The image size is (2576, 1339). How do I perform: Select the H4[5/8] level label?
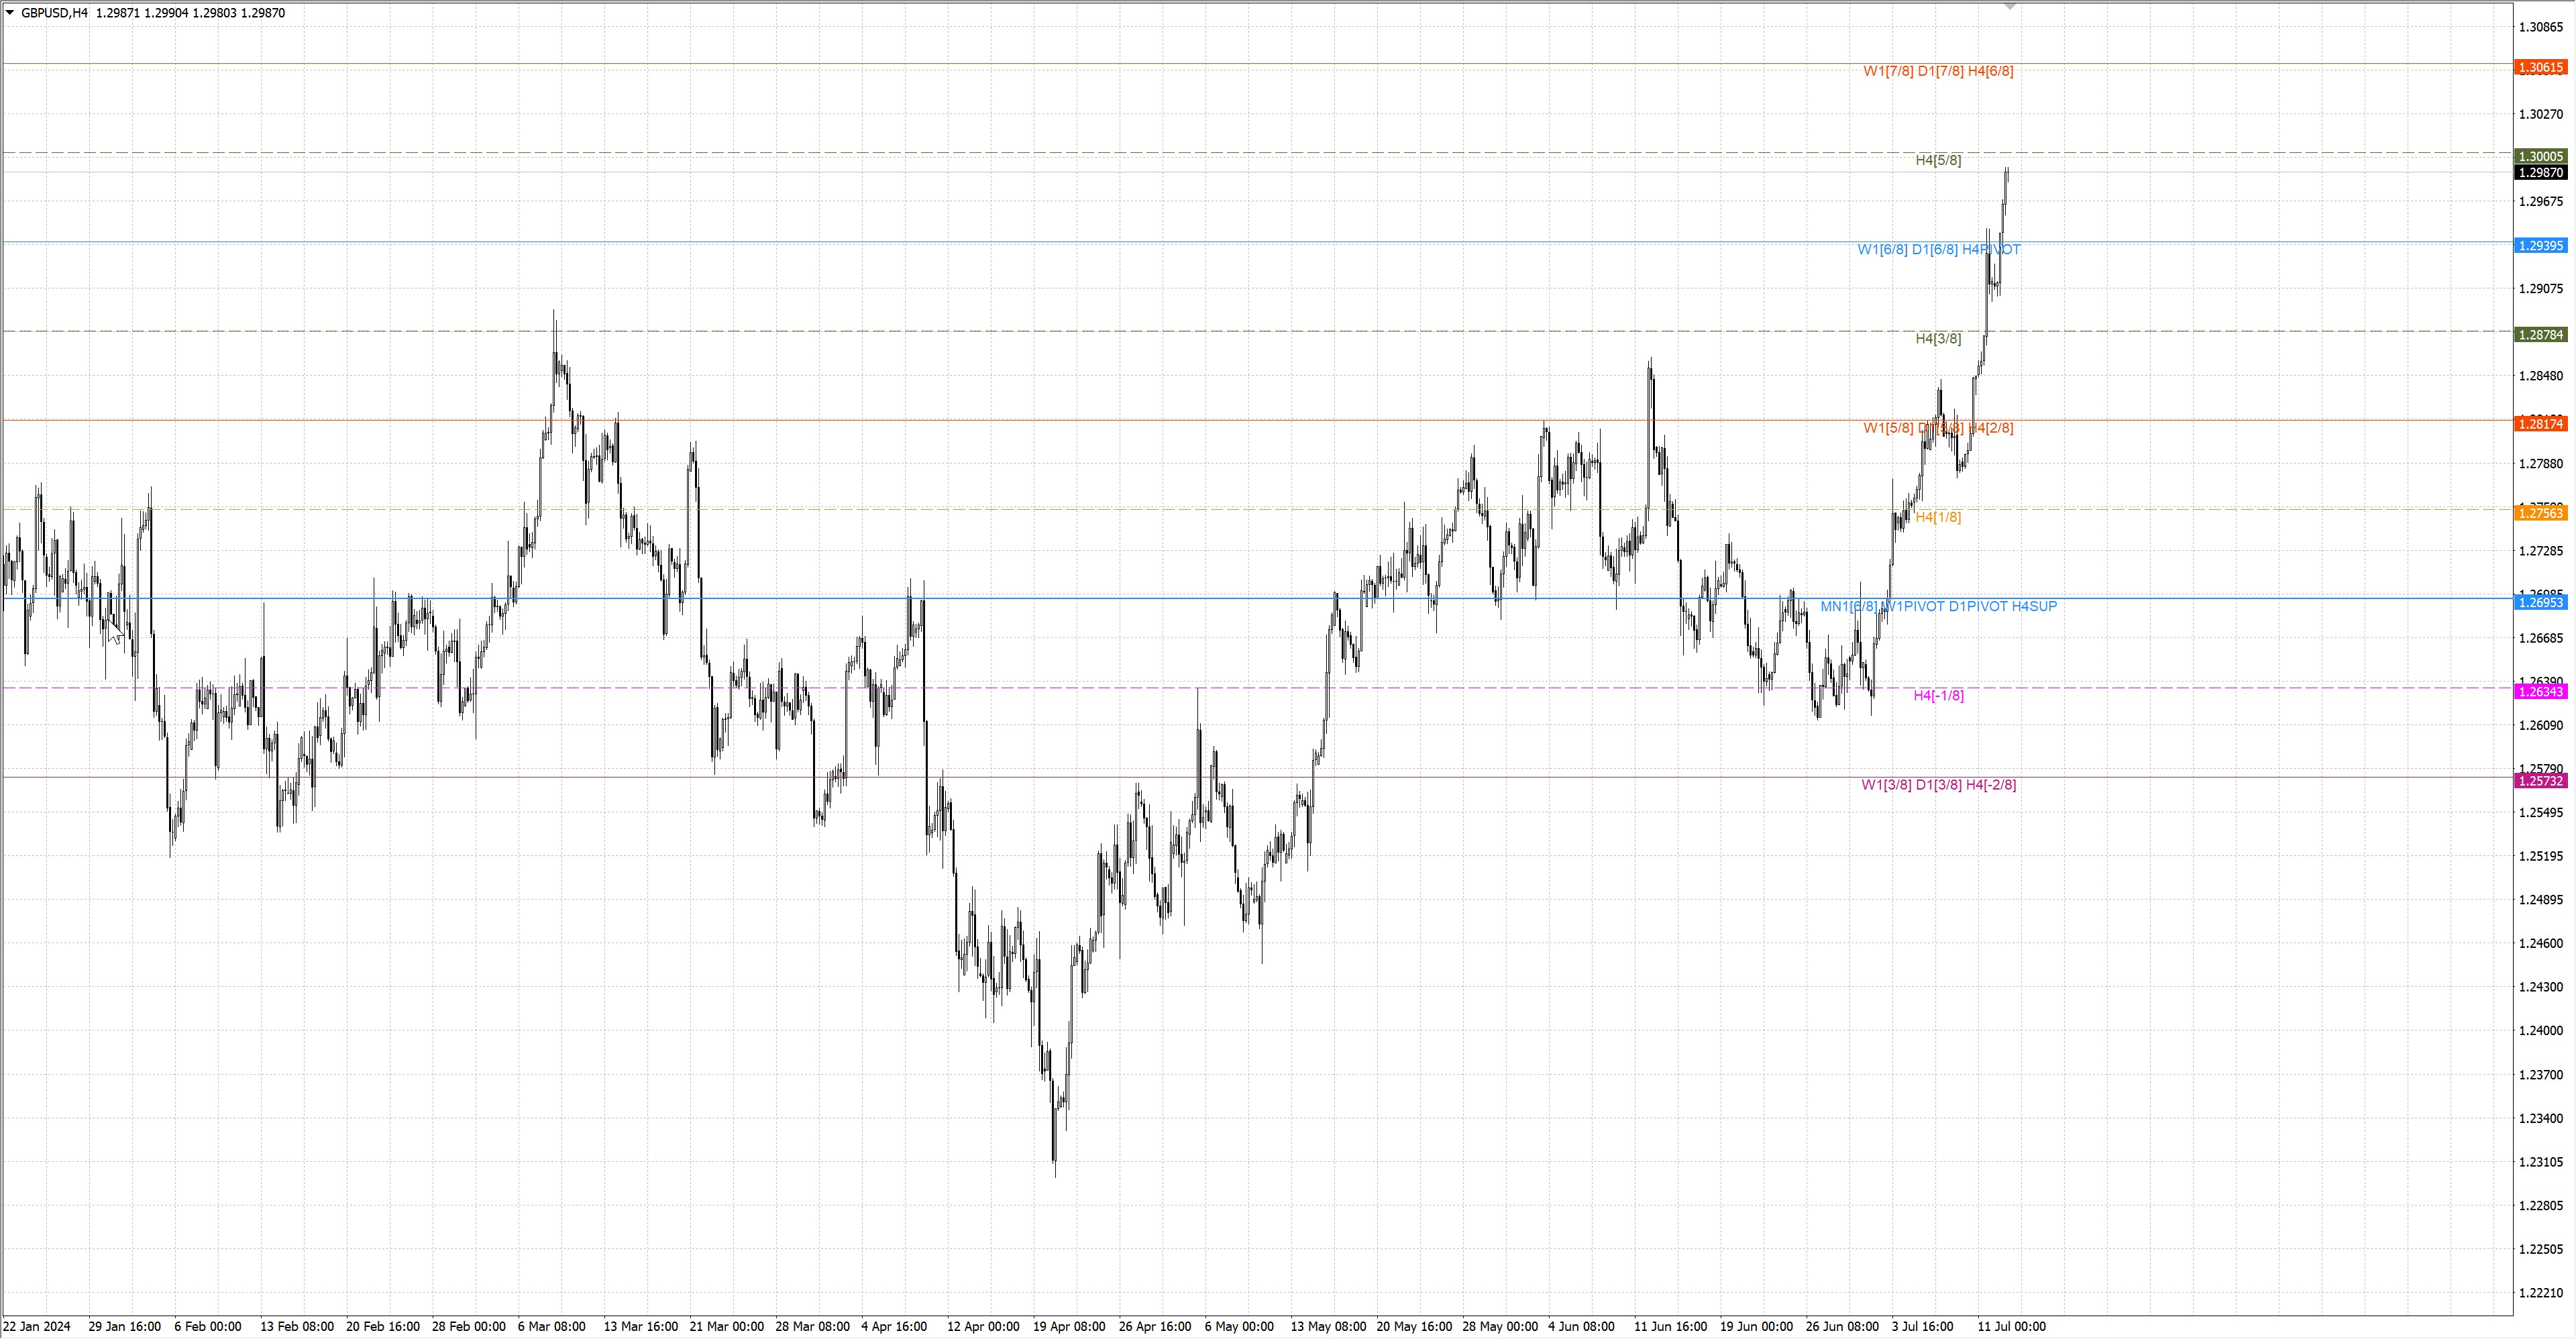coord(1938,160)
